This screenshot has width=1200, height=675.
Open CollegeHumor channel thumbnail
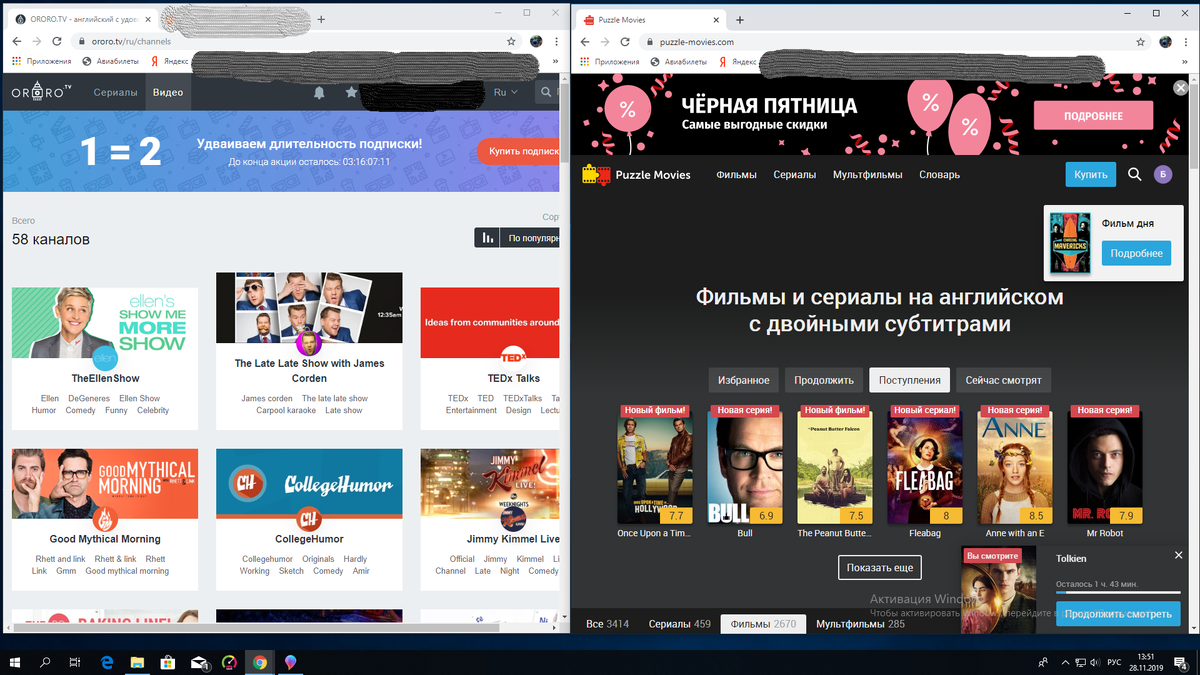(x=309, y=483)
